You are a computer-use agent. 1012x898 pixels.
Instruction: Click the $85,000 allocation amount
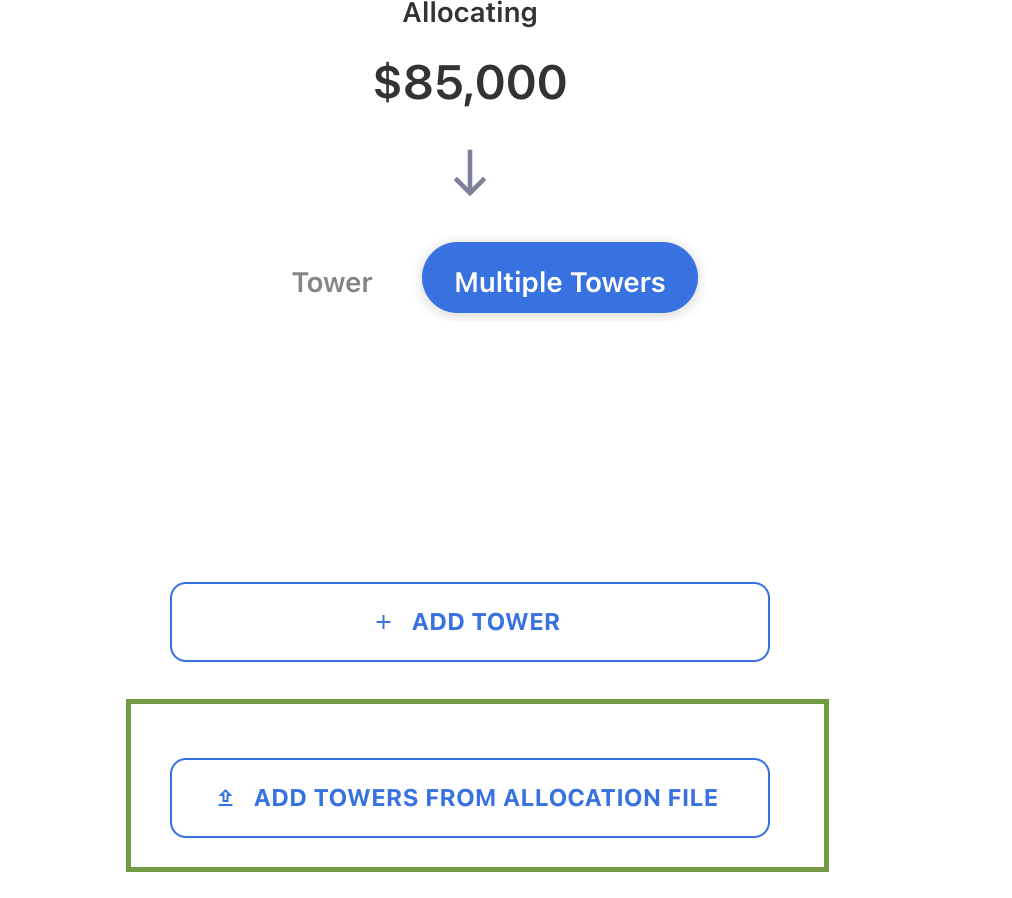(x=470, y=82)
